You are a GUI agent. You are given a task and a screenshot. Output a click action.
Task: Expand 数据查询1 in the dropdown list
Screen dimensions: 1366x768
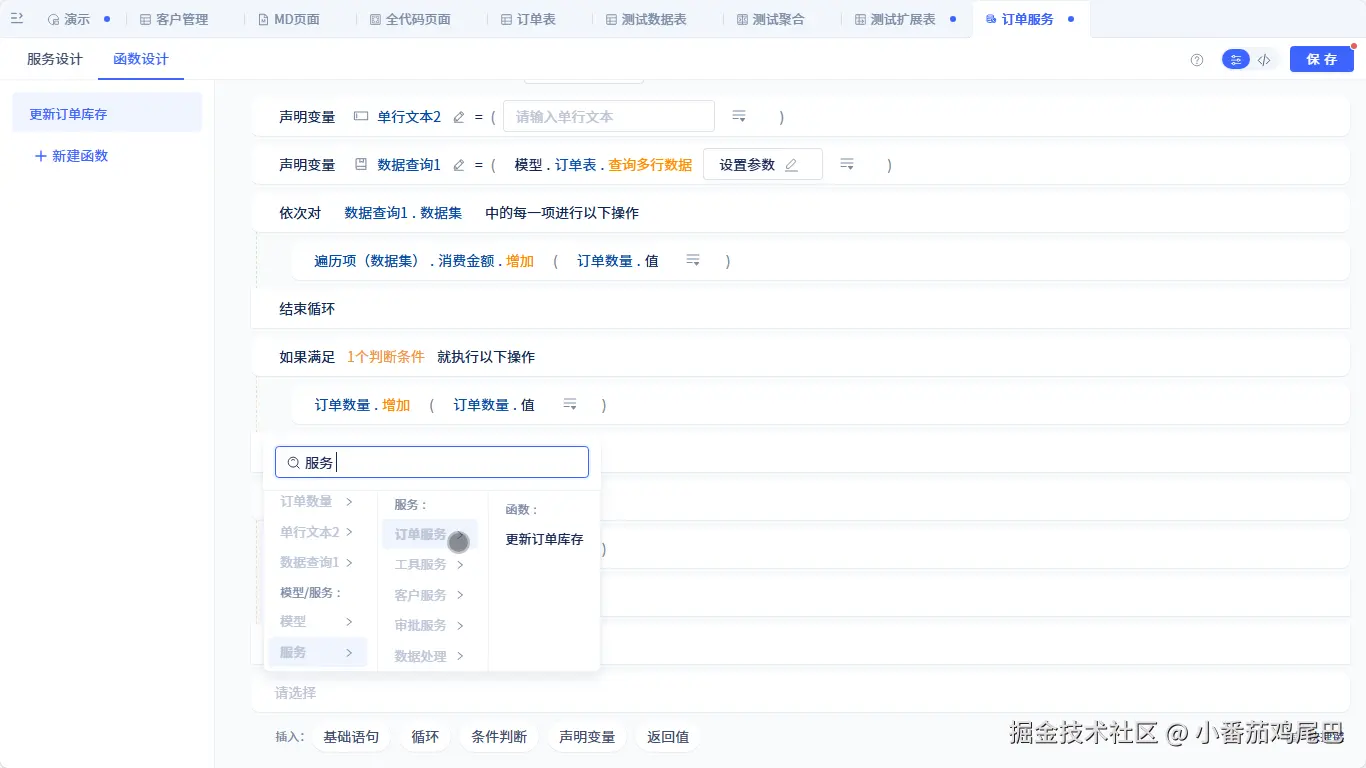tap(316, 562)
